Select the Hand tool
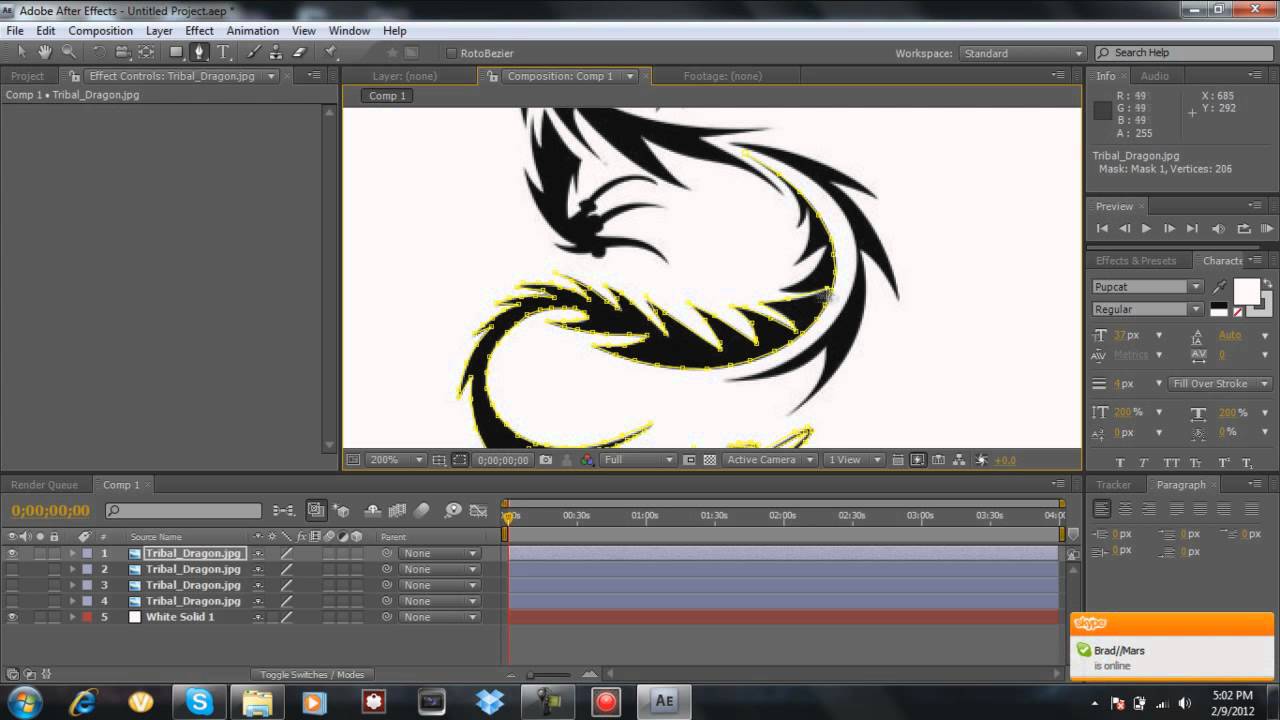This screenshot has width=1280, height=720. [45, 52]
